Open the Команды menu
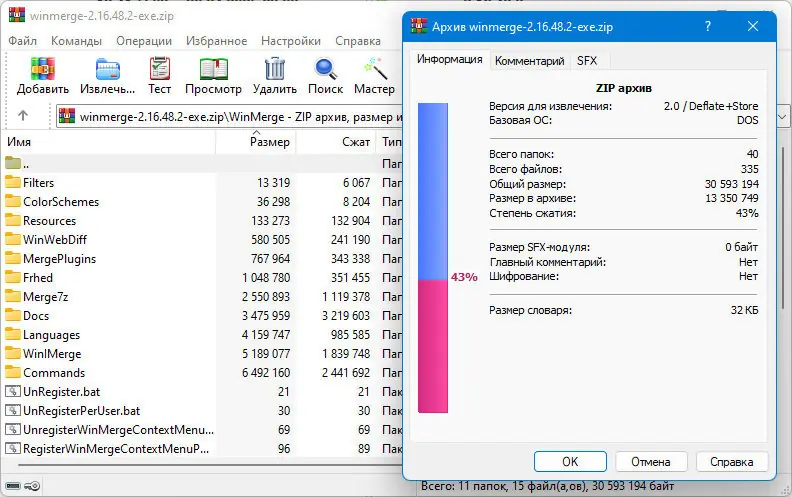792x497 pixels. tap(76, 41)
